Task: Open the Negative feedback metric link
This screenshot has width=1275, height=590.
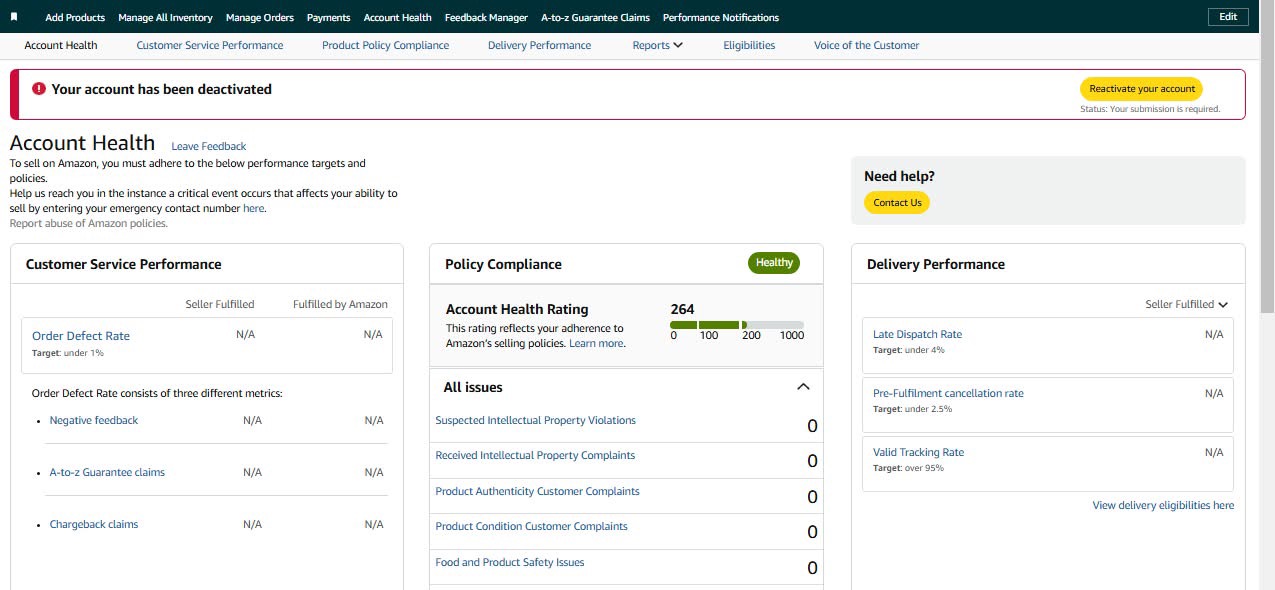Action: point(94,420)
